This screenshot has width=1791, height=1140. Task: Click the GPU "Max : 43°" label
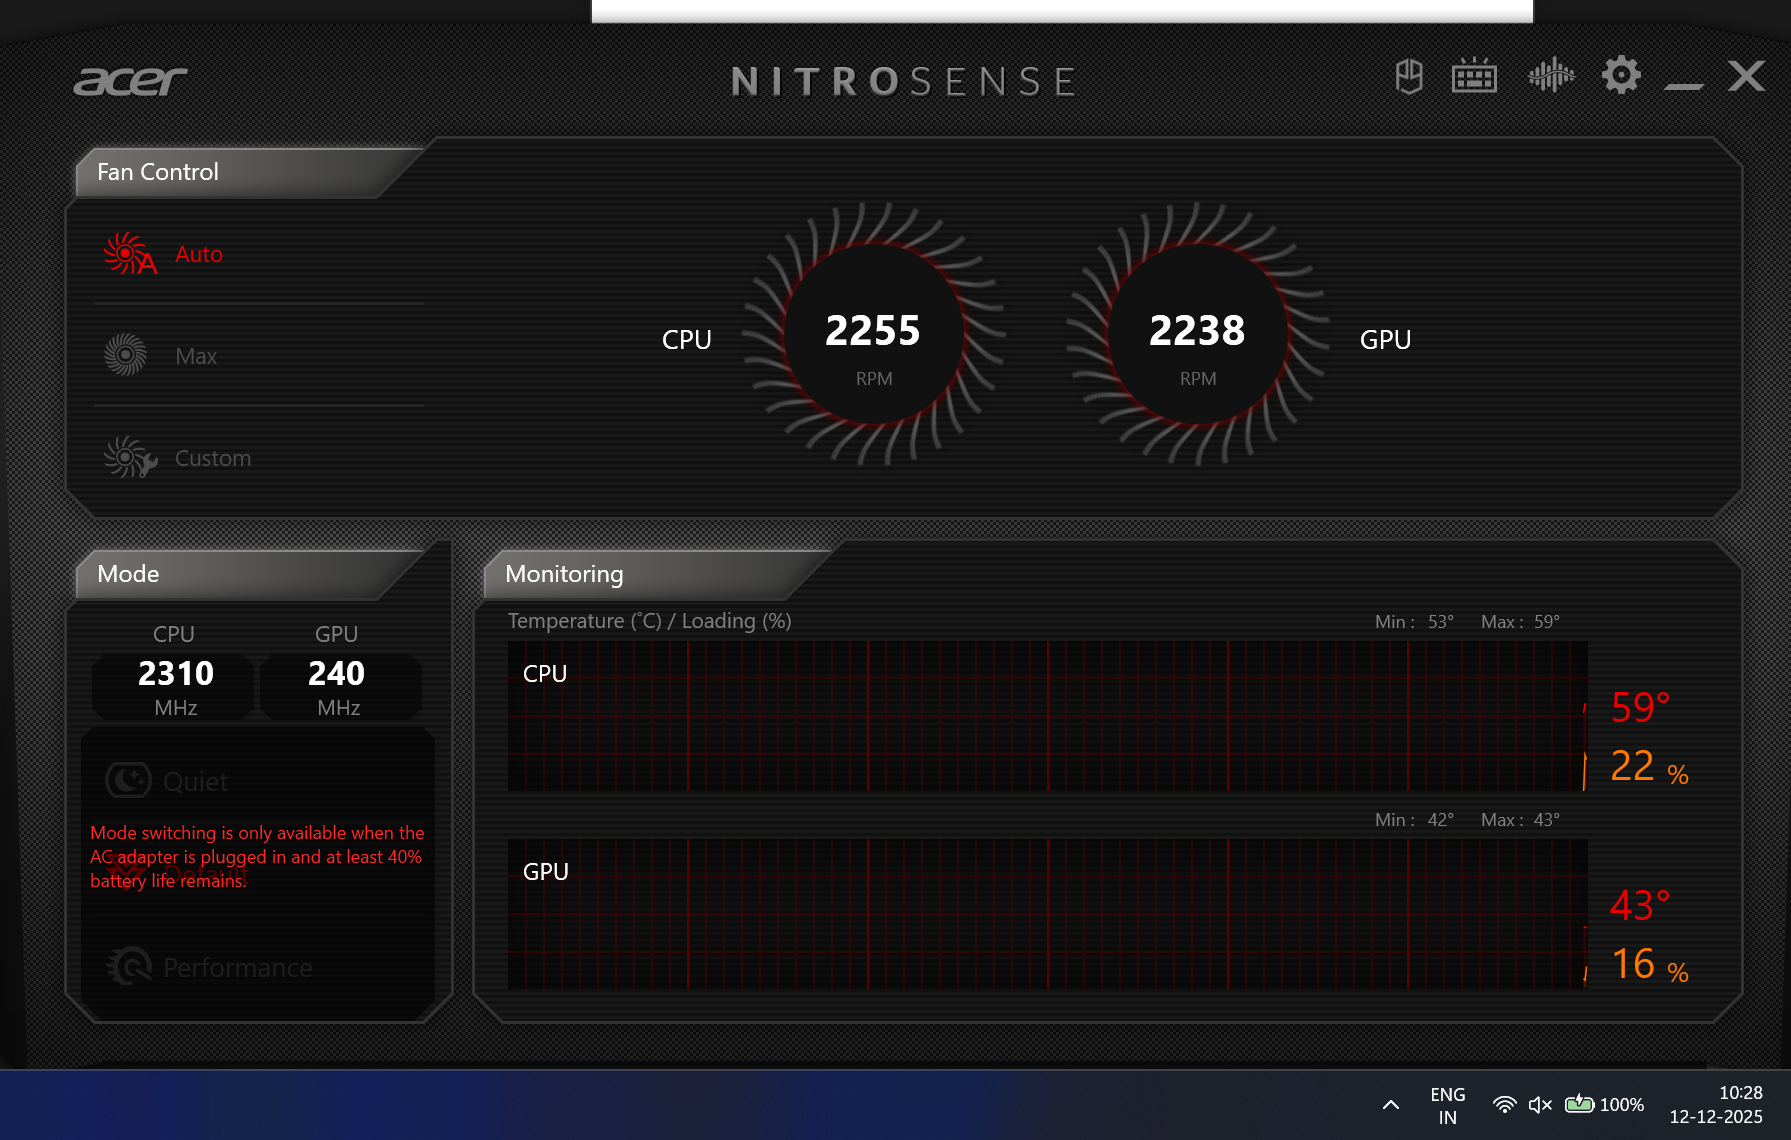pos(1520,820)
